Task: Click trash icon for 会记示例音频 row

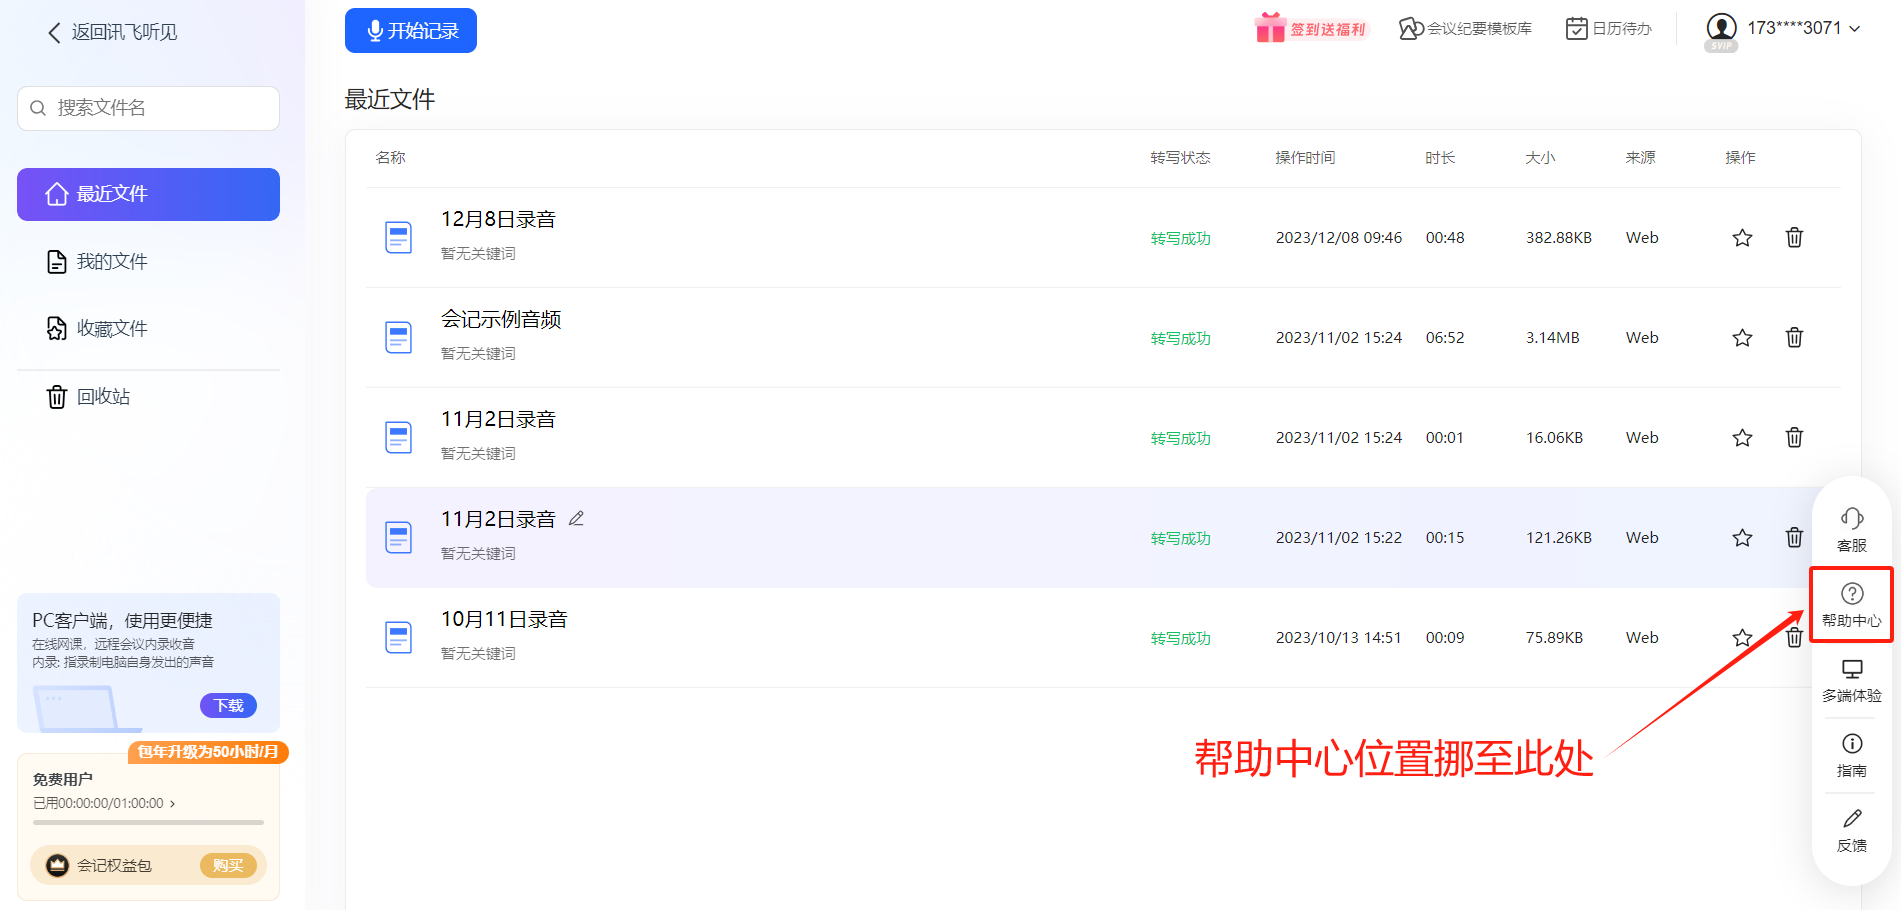Action: (x=1794, y=338)
